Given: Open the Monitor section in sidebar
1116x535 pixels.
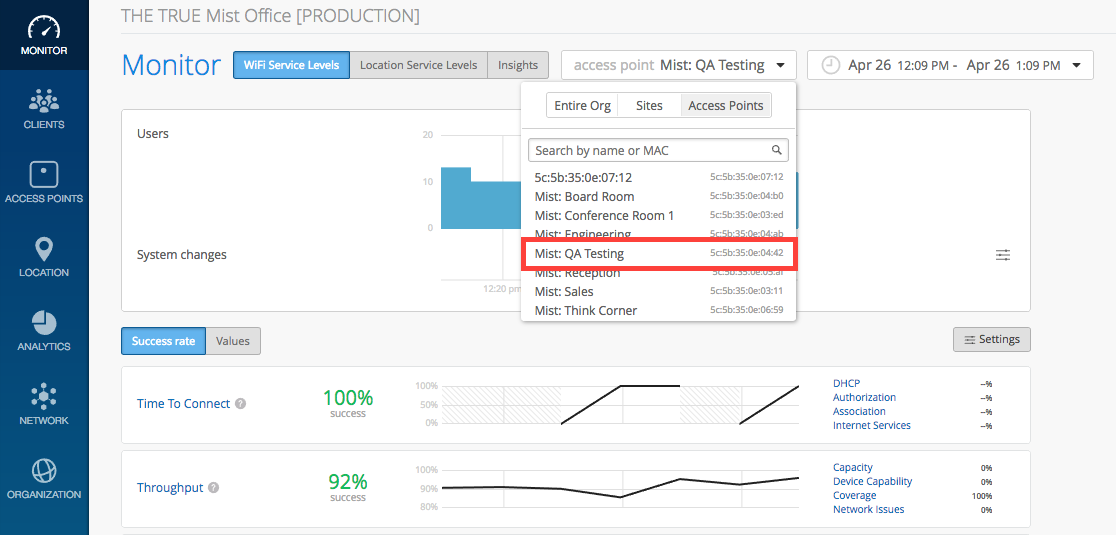Looking at the screenshot, I should [x=44, y=35].
